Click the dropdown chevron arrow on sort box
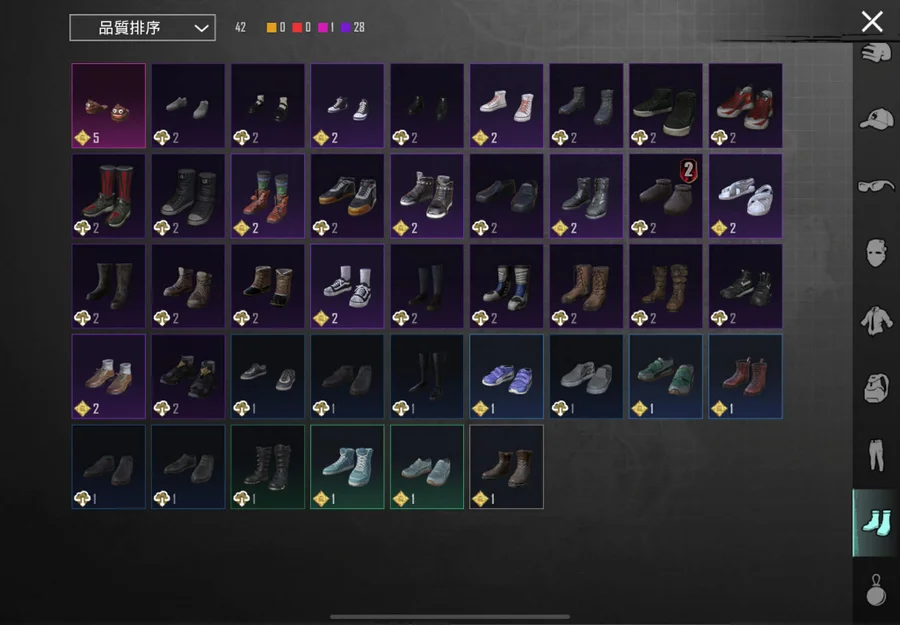 point(201,28)
